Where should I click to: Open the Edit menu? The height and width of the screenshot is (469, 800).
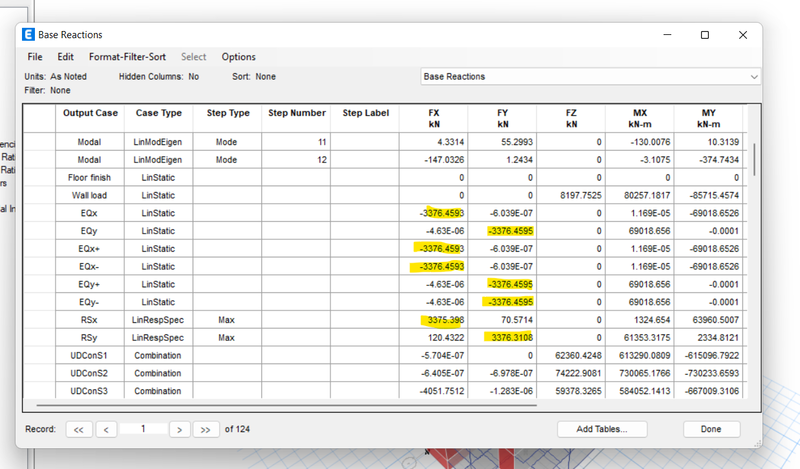(x=65, y=57)
